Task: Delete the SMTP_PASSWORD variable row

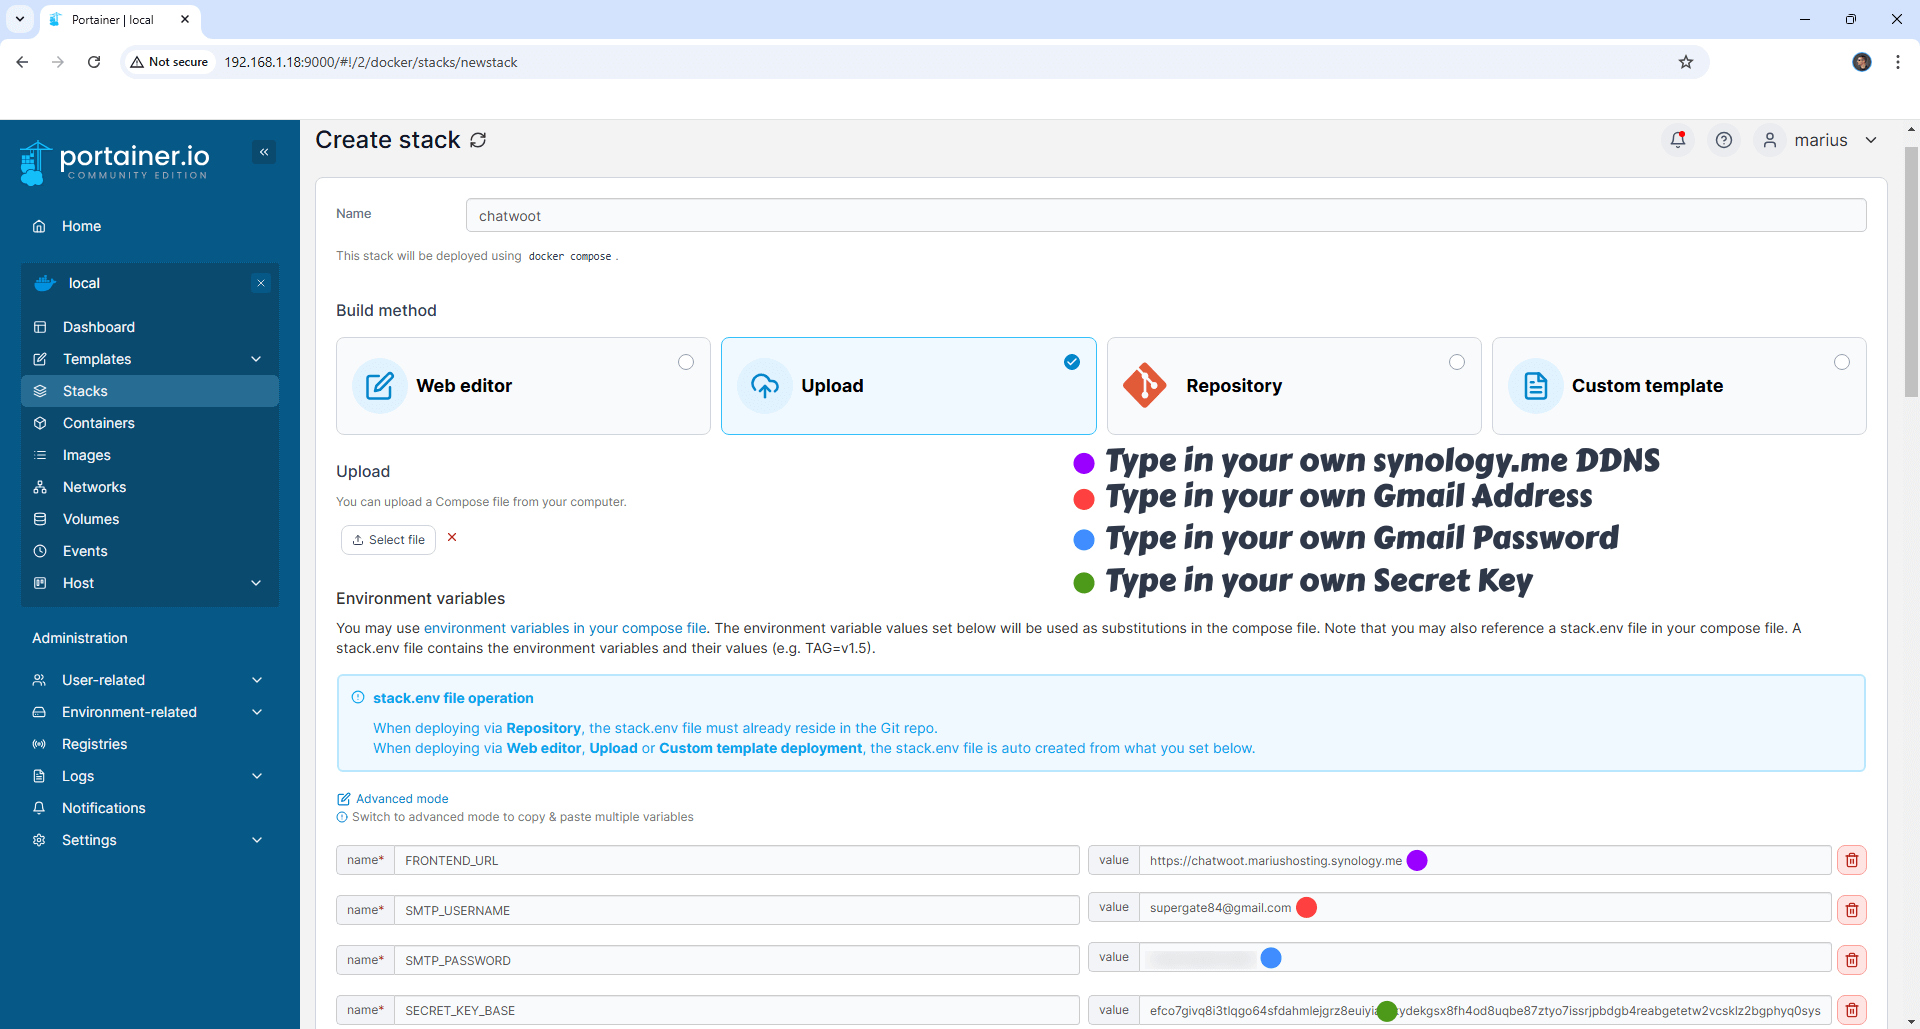Action: coord(1852,960)
